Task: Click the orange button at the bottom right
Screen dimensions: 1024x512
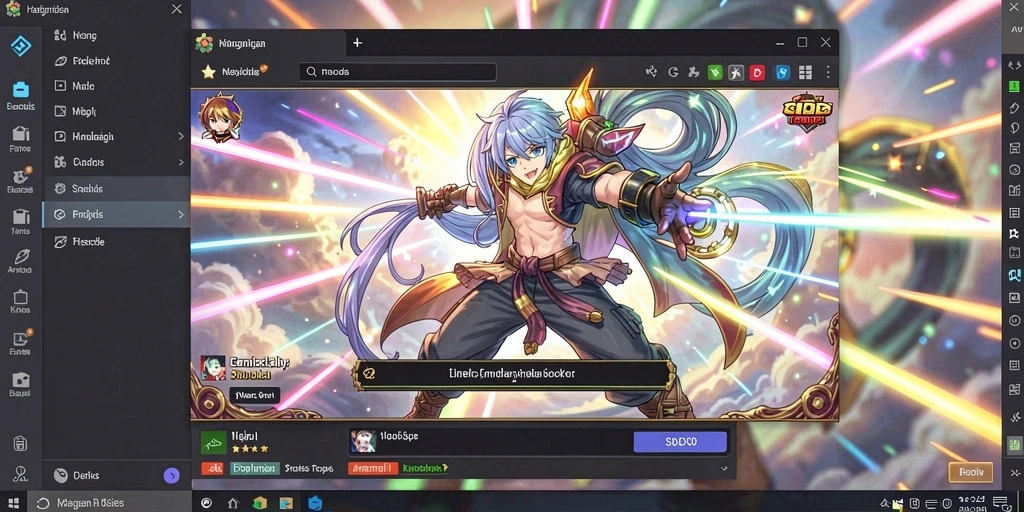Action: tap(970, 472)
